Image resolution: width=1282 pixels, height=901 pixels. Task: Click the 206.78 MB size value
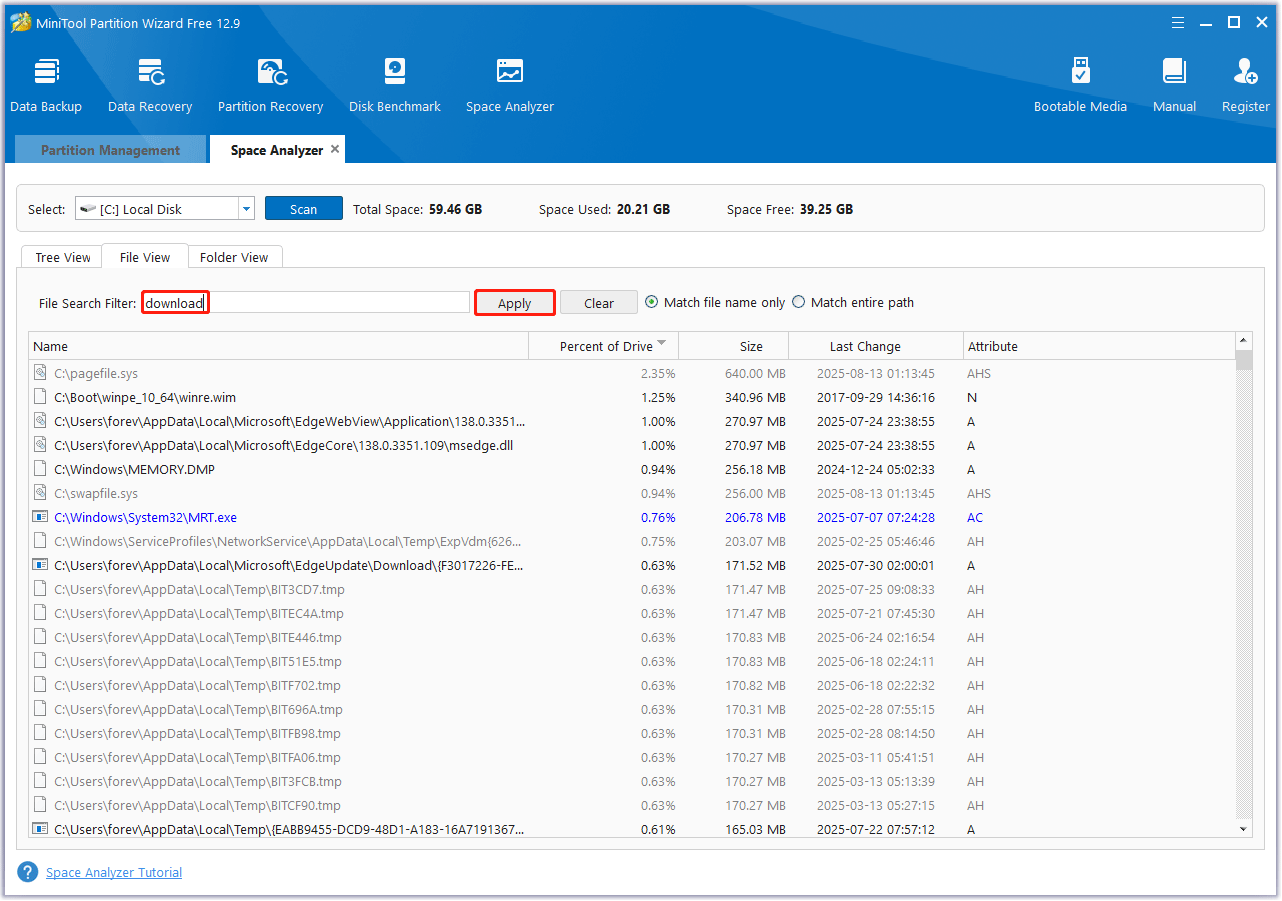(x=755, y=517)
